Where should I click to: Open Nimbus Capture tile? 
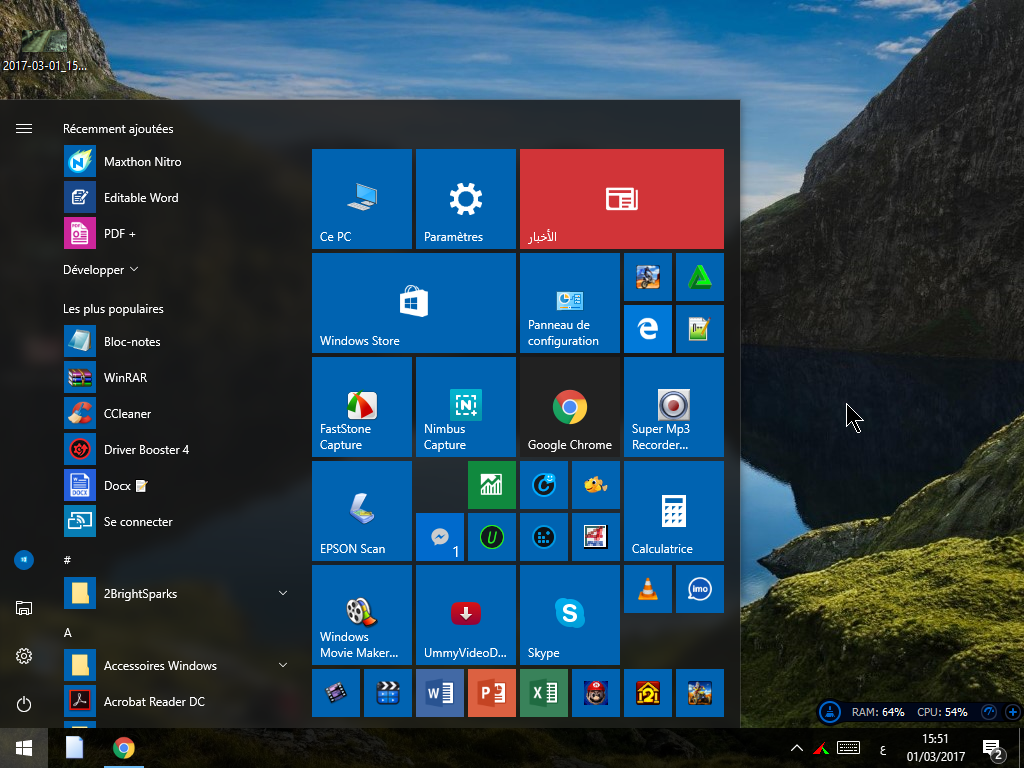(466, 407)
